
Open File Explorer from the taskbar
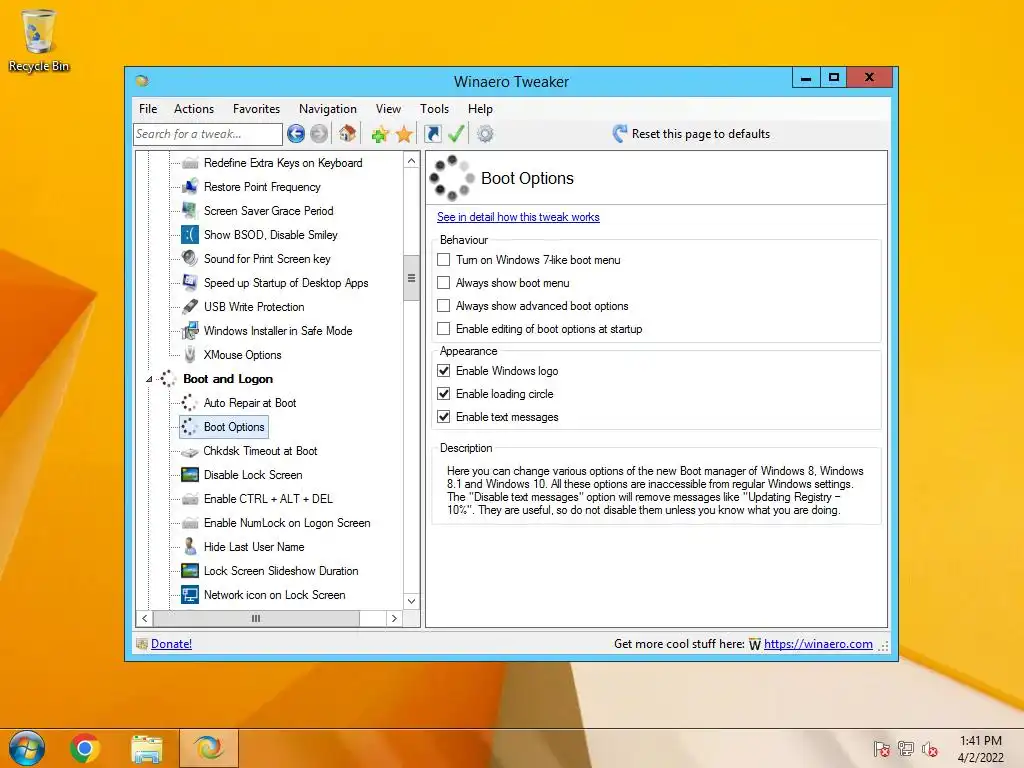[146, 748]
